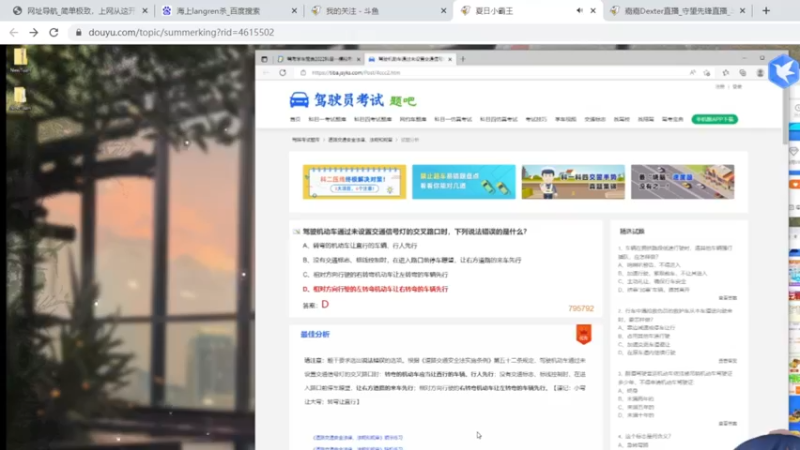The image size is (800, 450).
Task: Select answer option B text
Action: coord(412,260)
